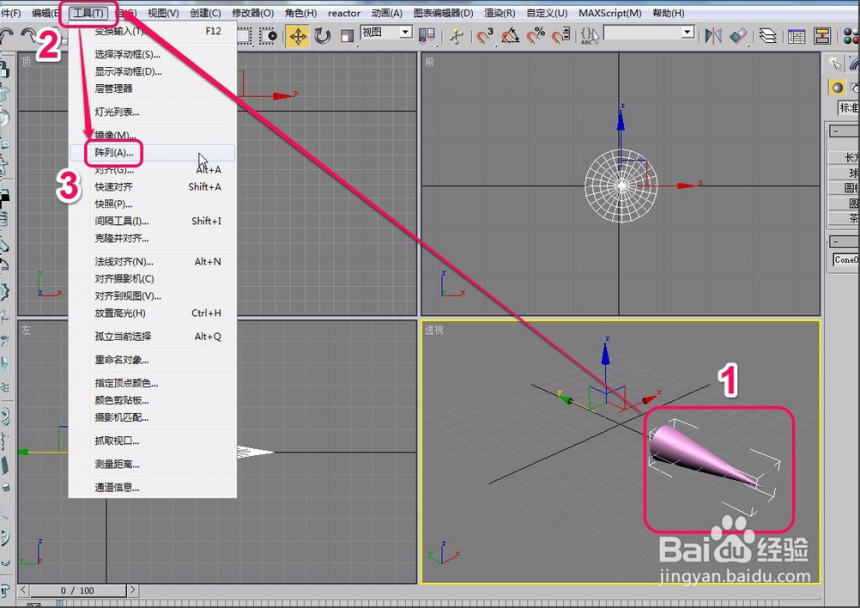This screenshot has width=860, height=608.
Task: Toggle window/crossing selection mode
Action: click(x=269, y=36)
